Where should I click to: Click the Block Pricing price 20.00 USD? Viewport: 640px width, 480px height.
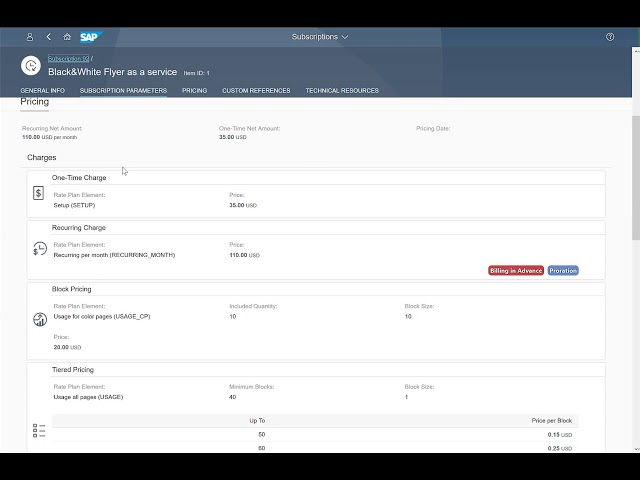(x=67, y=347)
